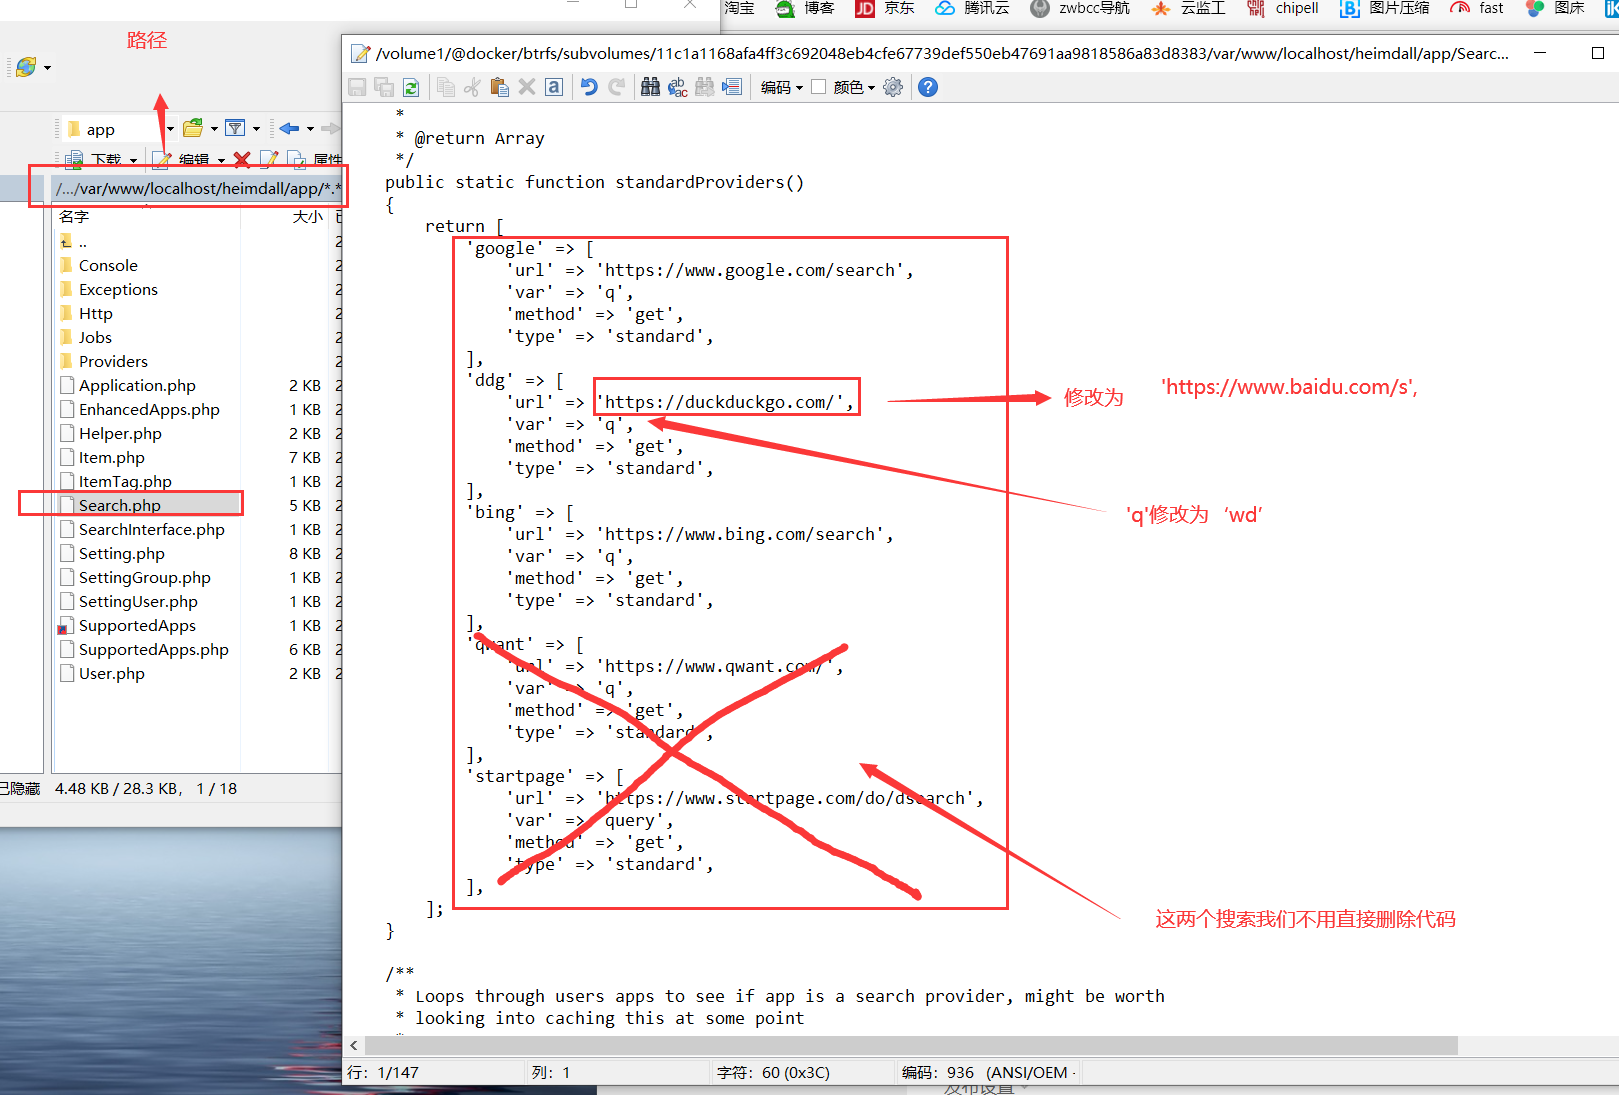Select the SupportedApps.php file

153,649
